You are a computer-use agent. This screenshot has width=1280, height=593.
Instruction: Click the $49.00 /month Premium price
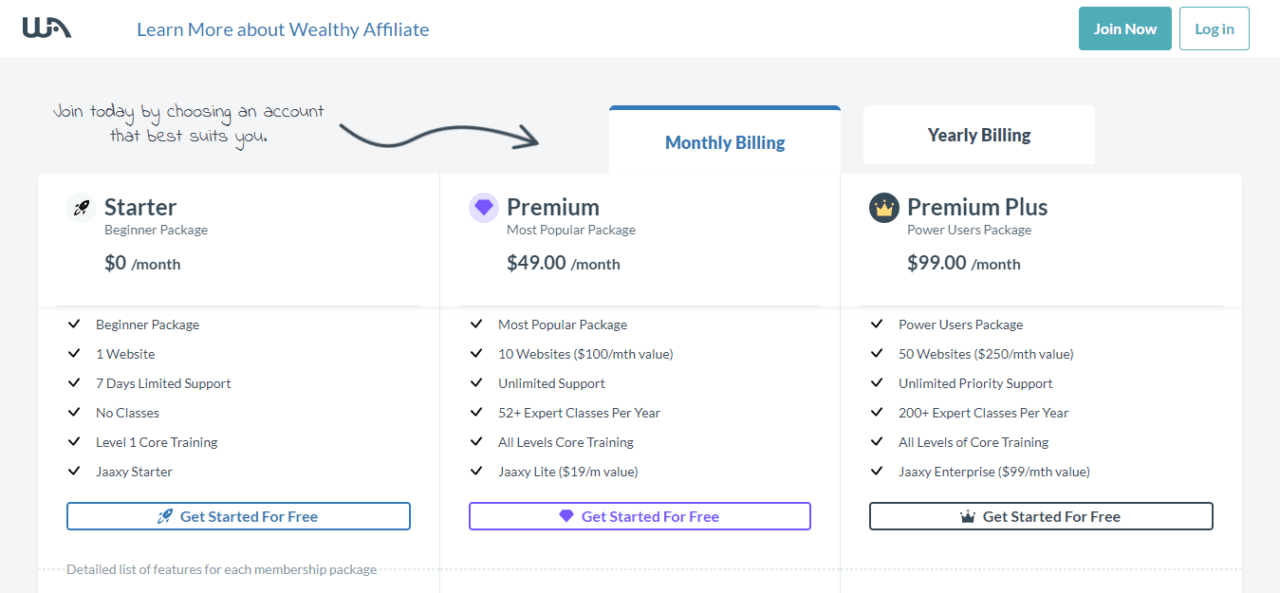coord(563,263)
